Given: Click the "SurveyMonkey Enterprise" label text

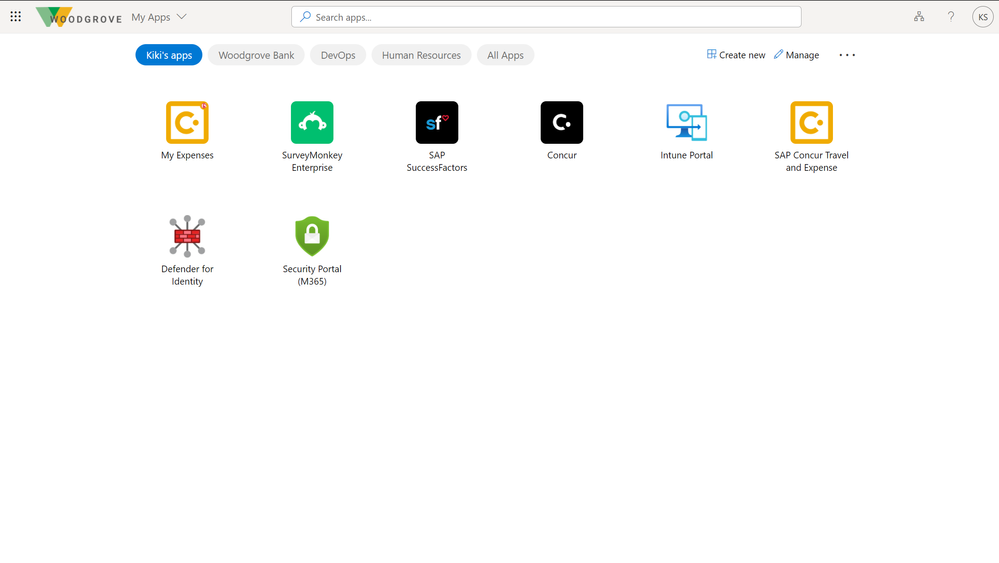Looking at the screenshot, I should coord(312,161).
